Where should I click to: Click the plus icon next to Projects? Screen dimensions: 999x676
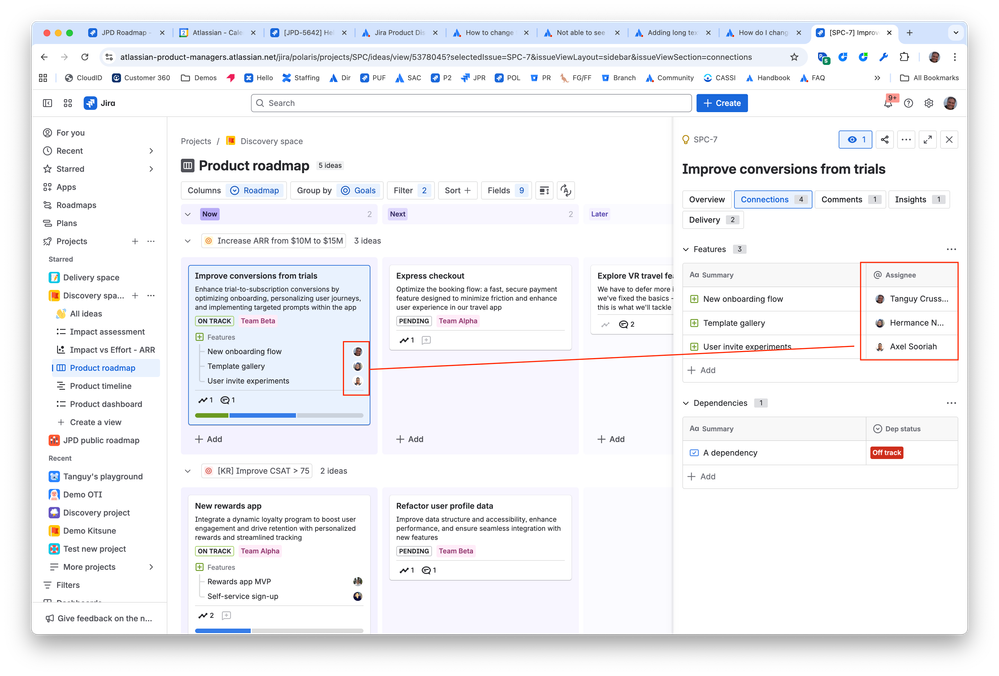click(x=135, y=241)
